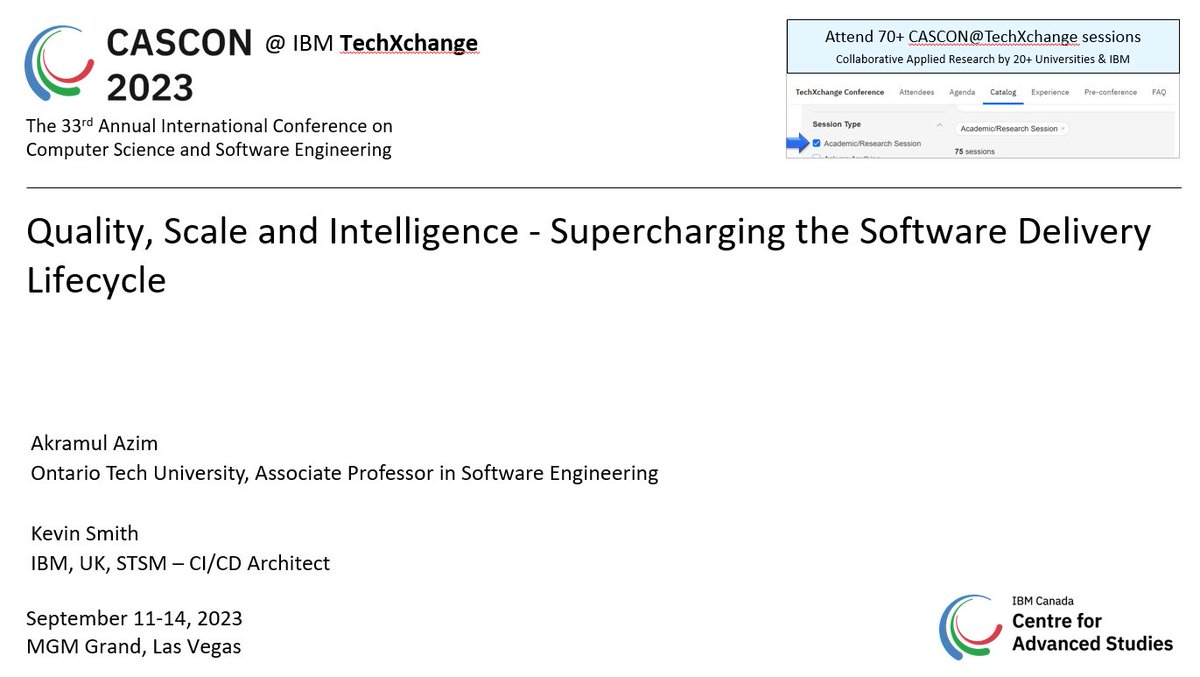Click the 'Ontario Tech University, Associate Professor' line

pyautogui.click(x=344, y=473)
